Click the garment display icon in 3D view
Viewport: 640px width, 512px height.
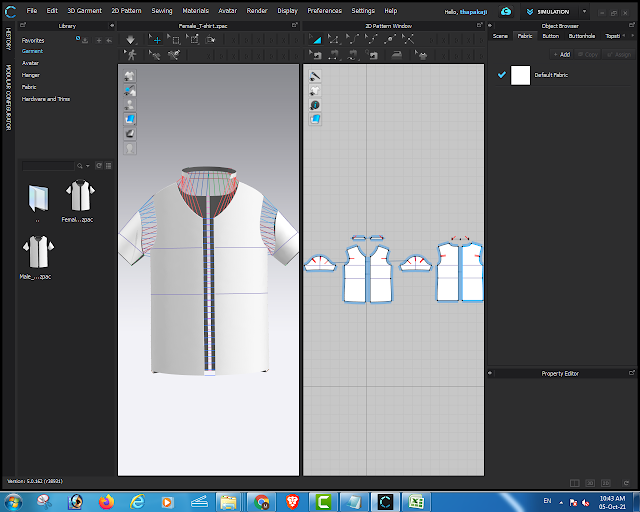pyautogui.click(x=130, y=76)
